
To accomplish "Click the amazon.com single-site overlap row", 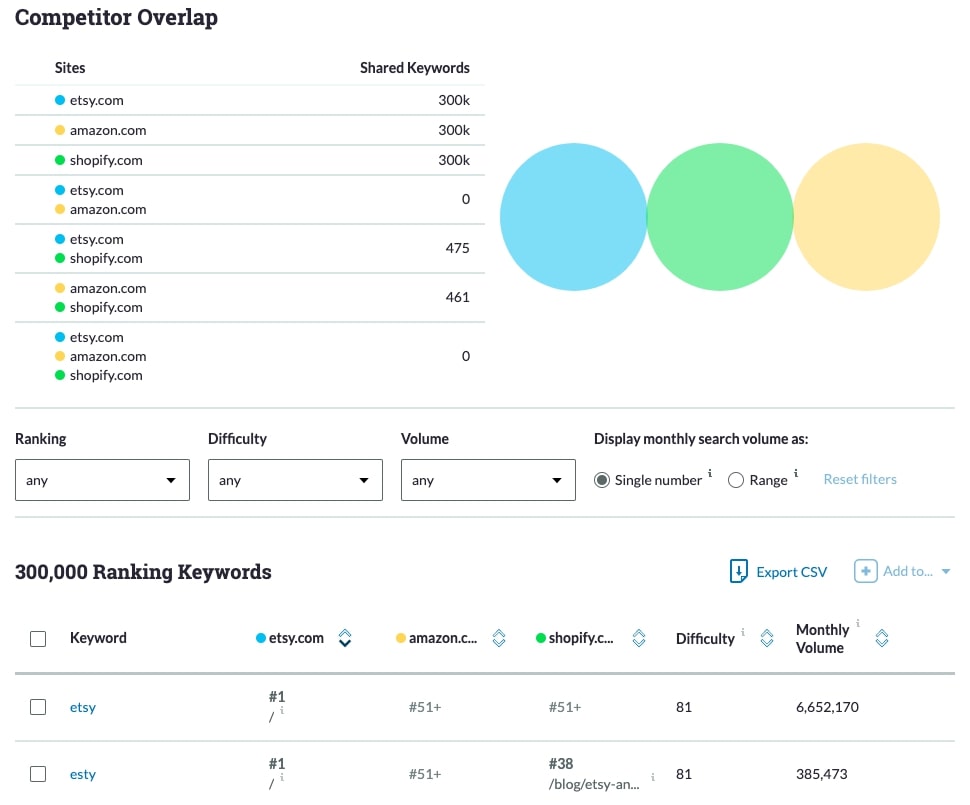I will [x=250, y=130].
